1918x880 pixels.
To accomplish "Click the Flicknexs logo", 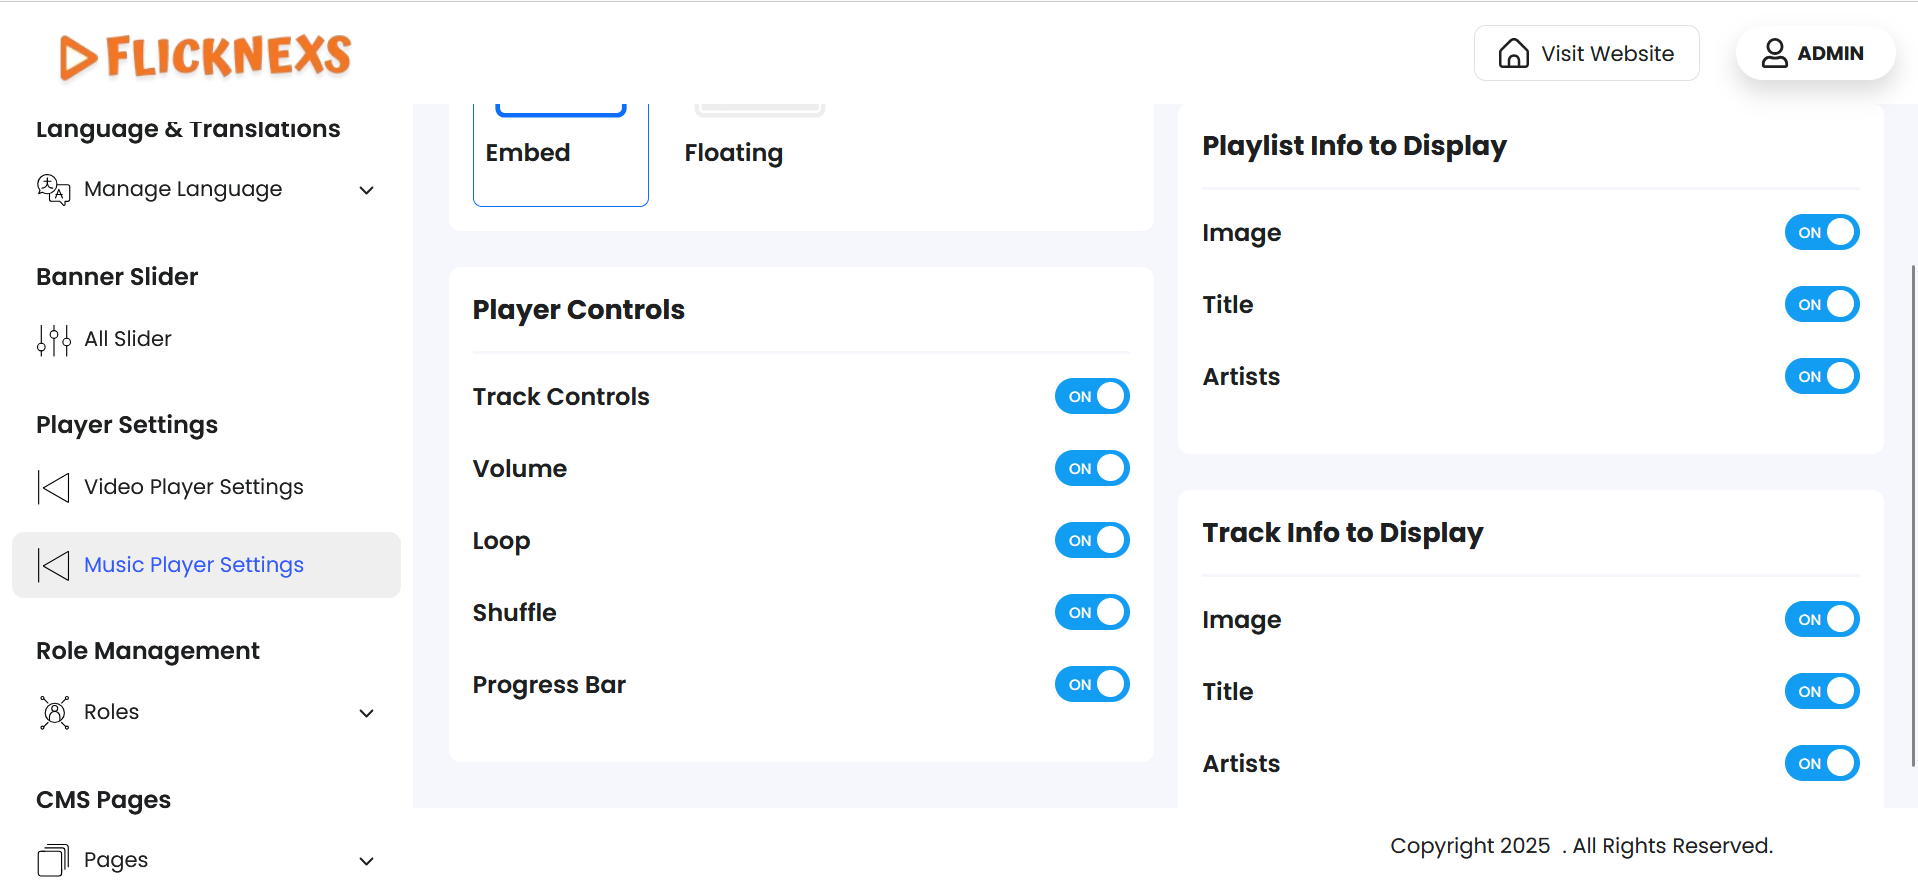I will [x=205, y=56].
